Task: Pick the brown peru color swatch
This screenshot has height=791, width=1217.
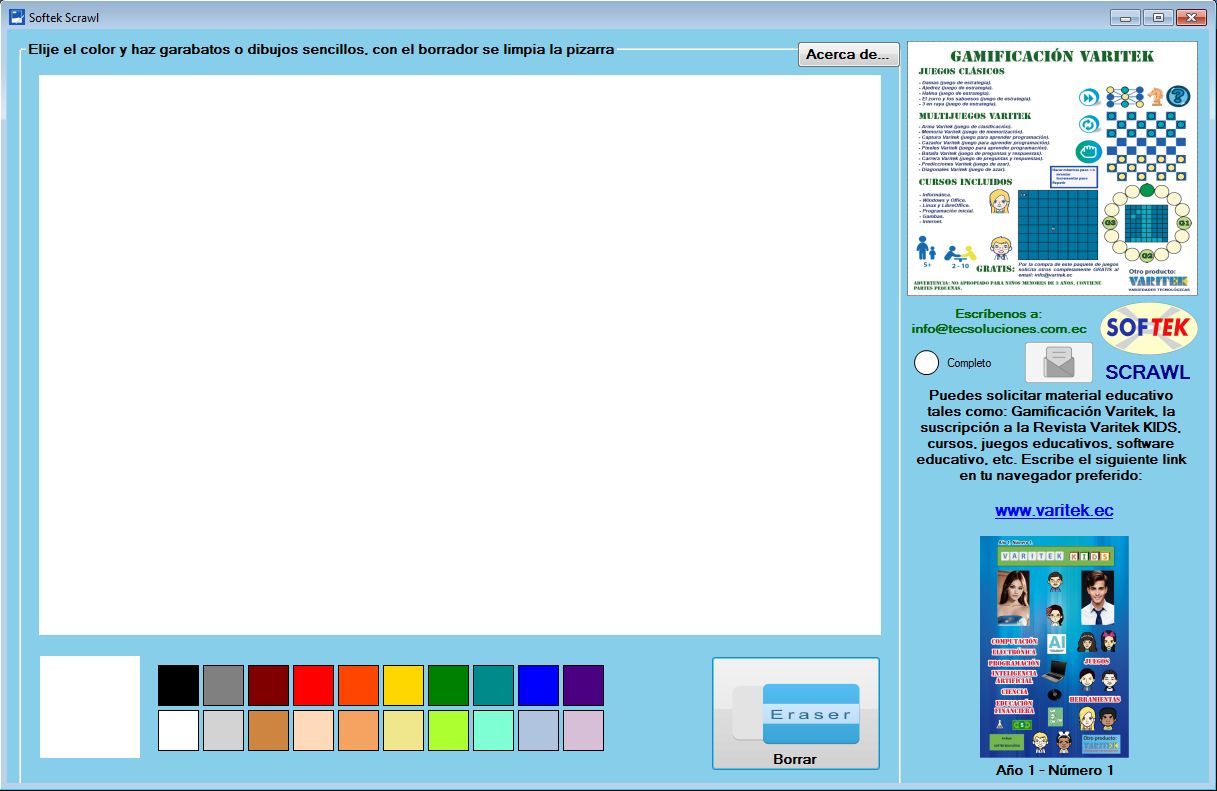Action: 268,730
